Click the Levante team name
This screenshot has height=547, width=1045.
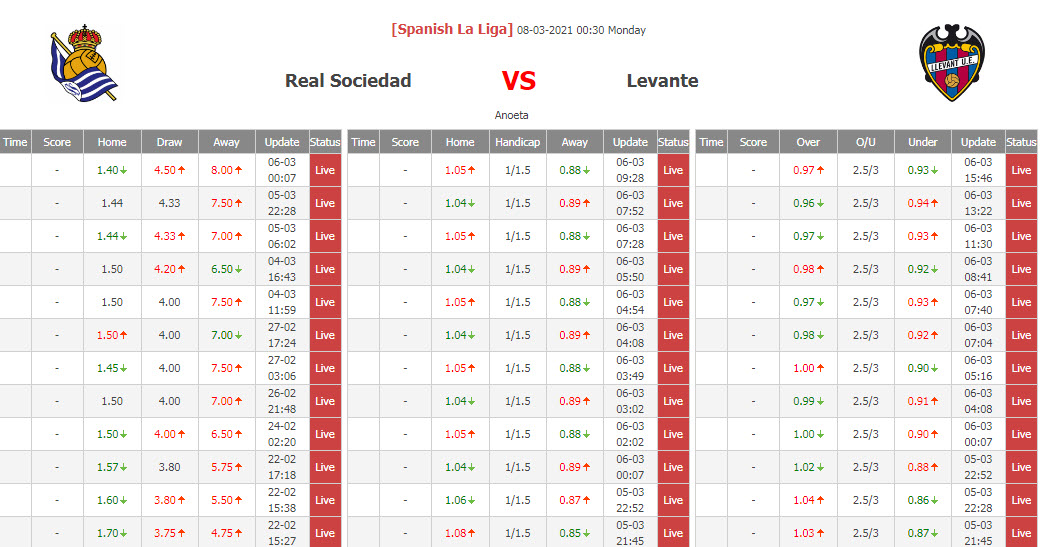(662, 81)
